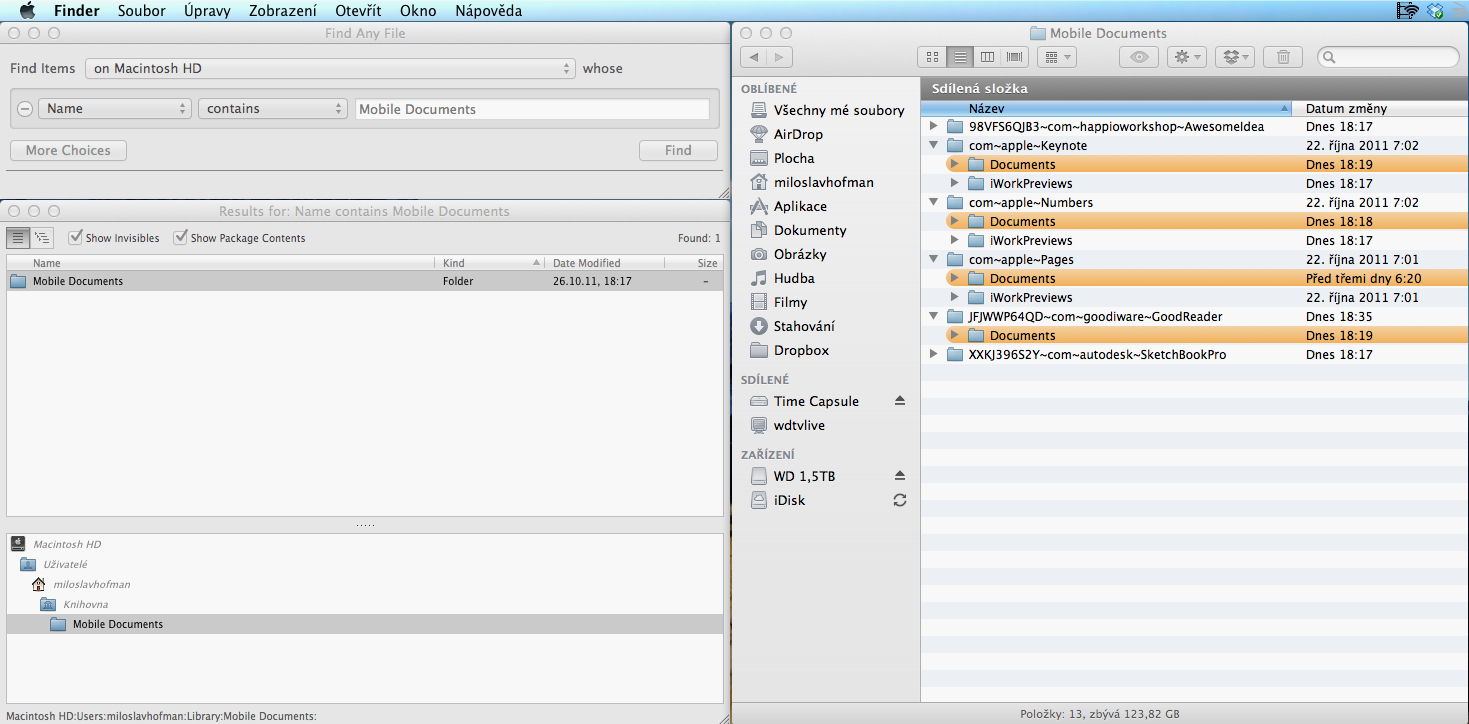Toggle Show Package Contents checkbox
Viewport: 1469px width, 724px height.
(x=180, y=238)
